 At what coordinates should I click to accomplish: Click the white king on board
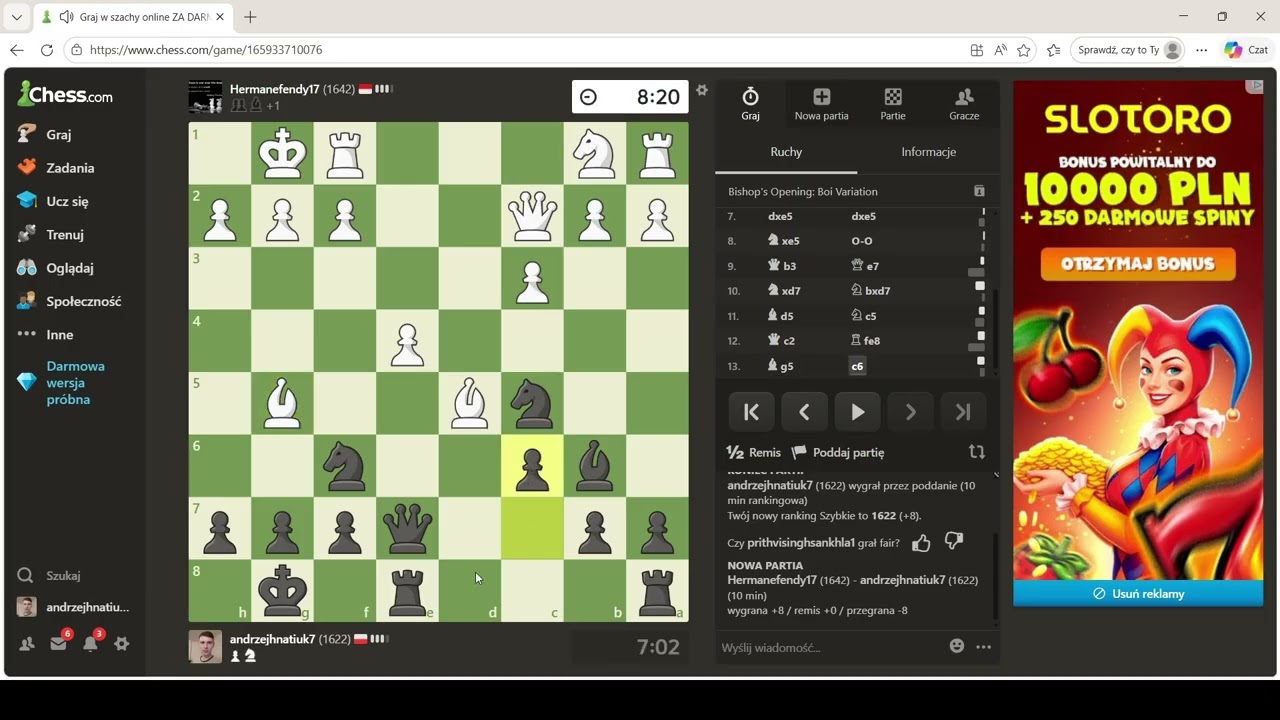pos(282,153)
